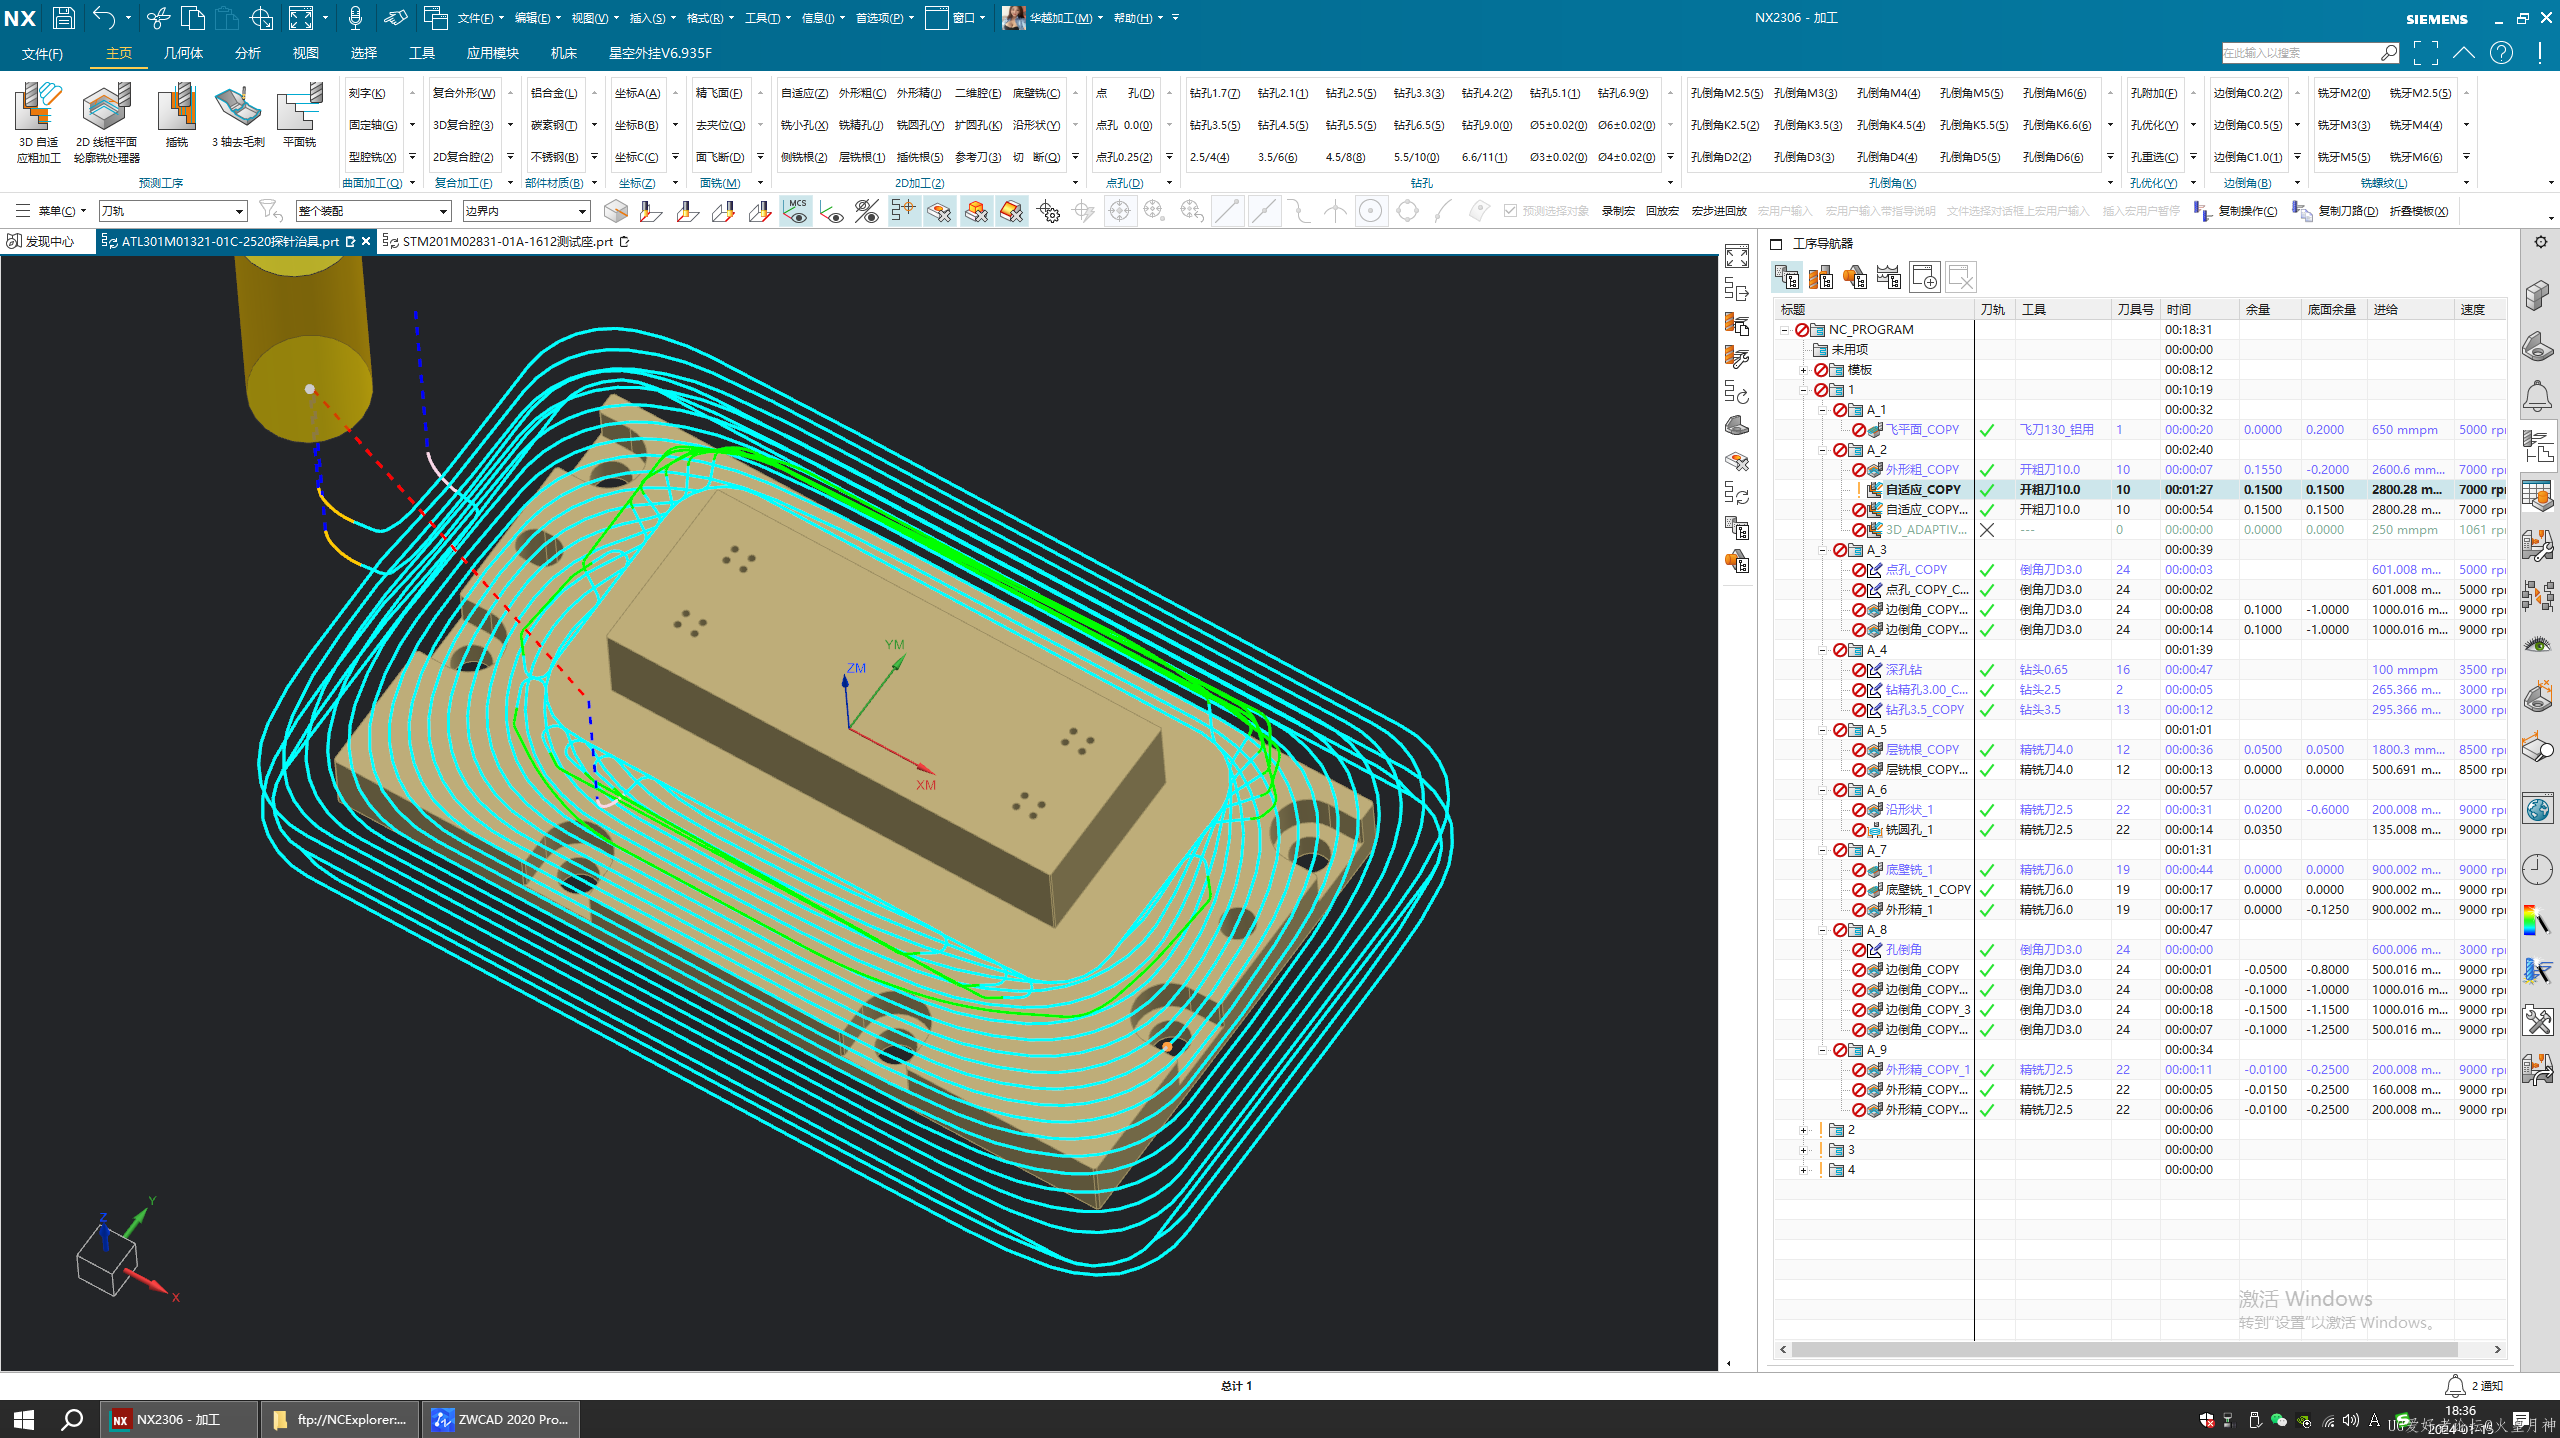Click the command search input field
Image resolution: width=2560 pixels, height=1438 pixels.
click(2300, 53)
